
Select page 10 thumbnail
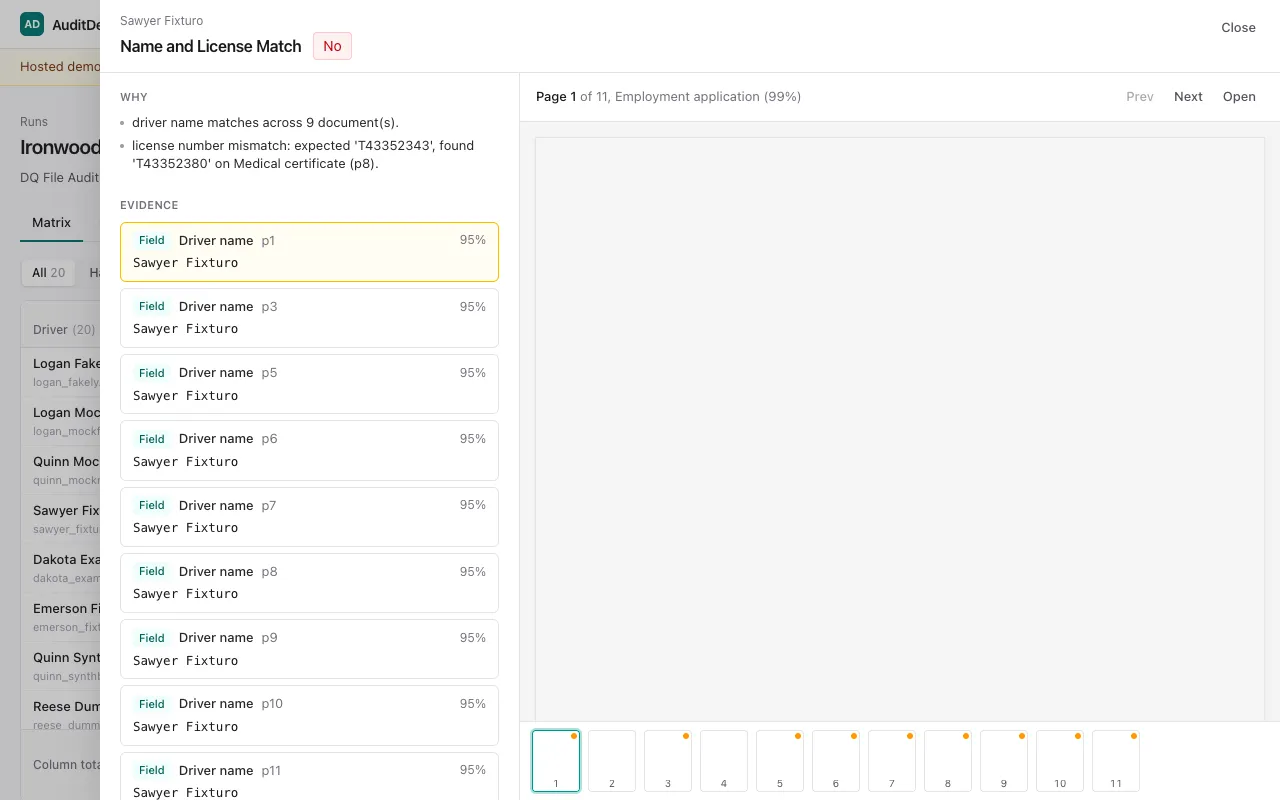coord(1060,761)
